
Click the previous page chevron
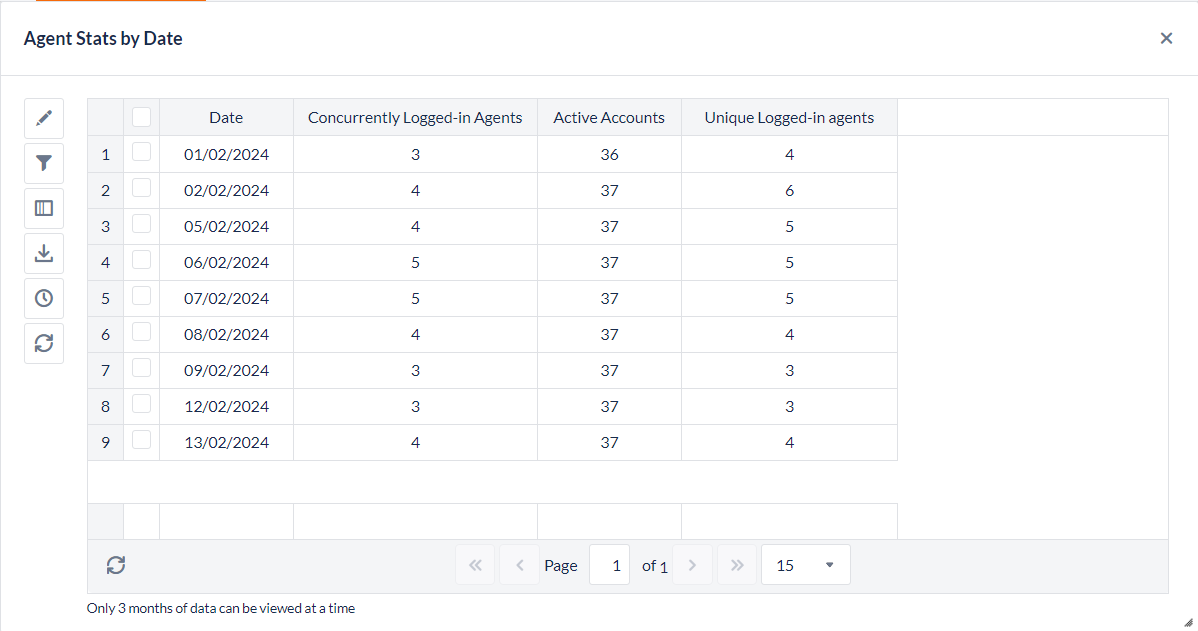(519, 564)
